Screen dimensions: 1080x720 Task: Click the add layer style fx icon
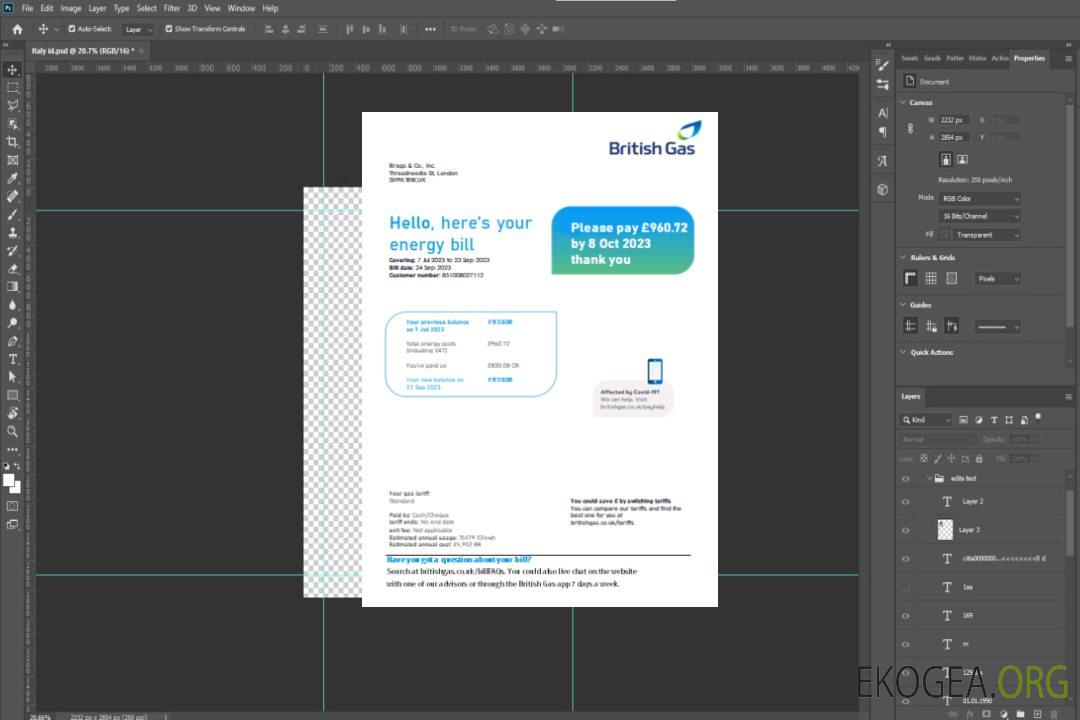(x=970, y=714)
